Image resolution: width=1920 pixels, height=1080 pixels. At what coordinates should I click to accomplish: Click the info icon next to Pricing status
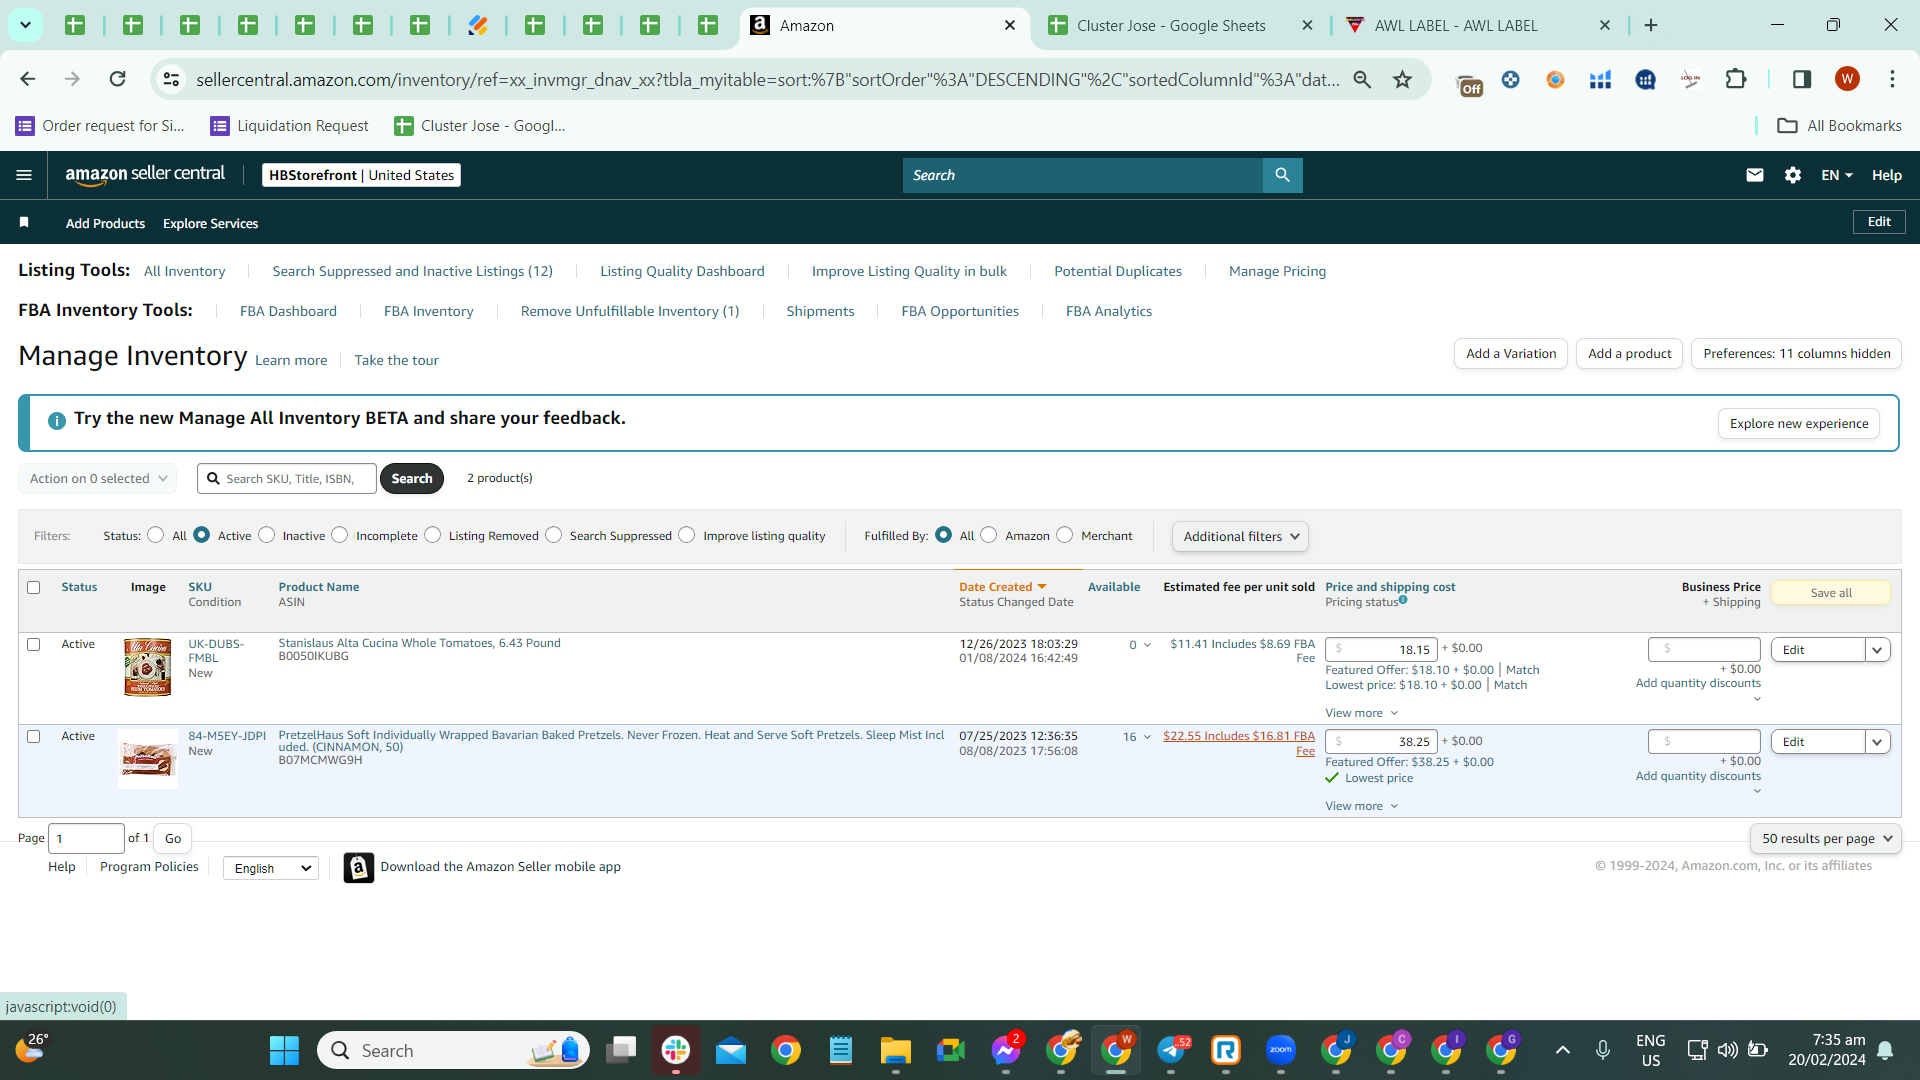click(1403, 600)
